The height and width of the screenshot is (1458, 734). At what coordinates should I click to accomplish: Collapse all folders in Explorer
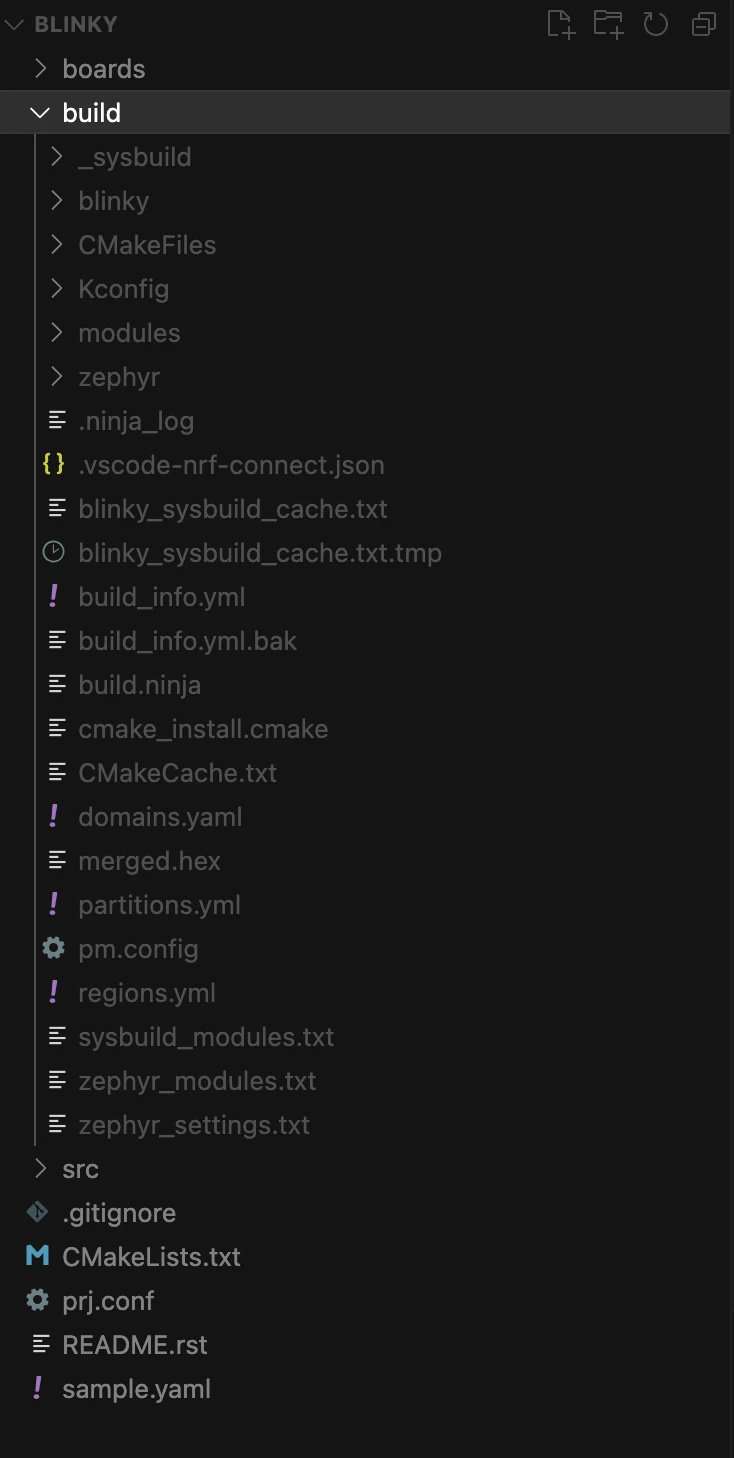(x=704, y=24)
